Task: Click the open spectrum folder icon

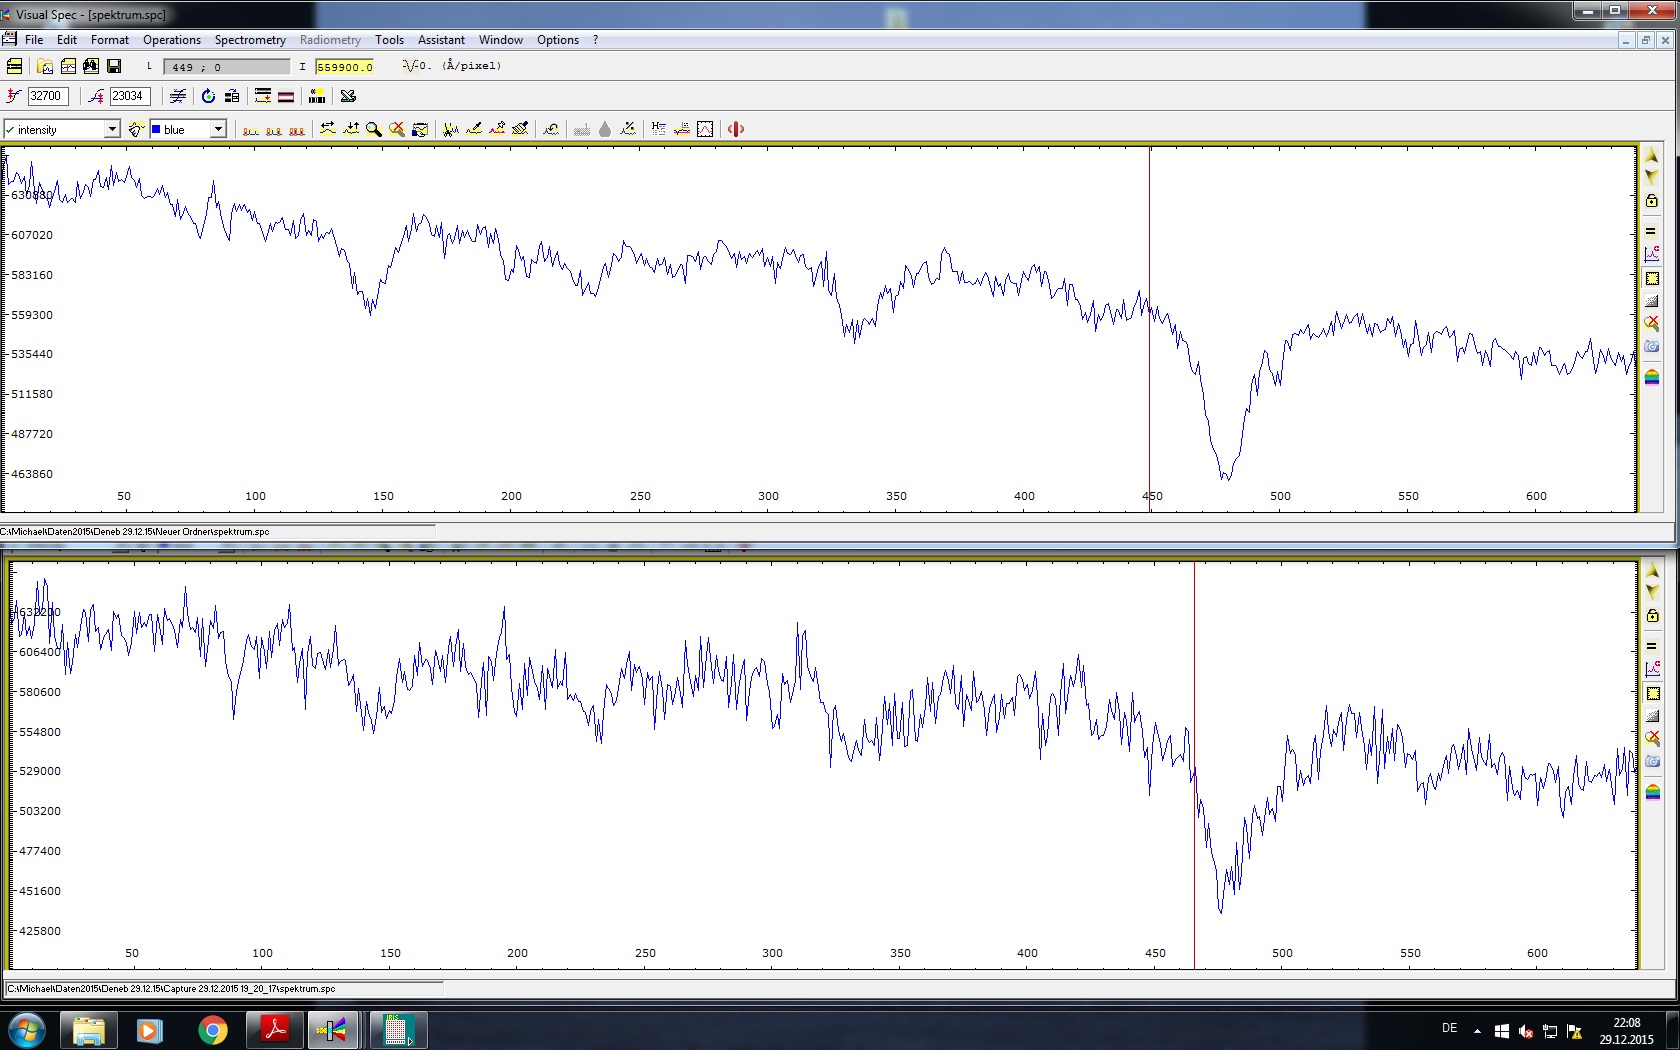Action: 45,66
